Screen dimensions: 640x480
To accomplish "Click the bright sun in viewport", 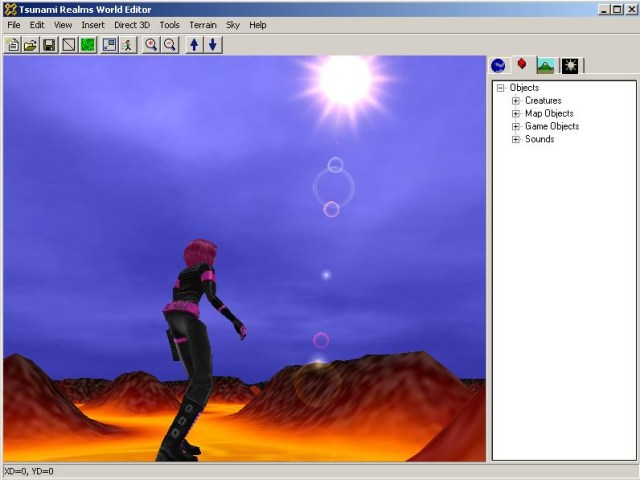I will (345, 80).
